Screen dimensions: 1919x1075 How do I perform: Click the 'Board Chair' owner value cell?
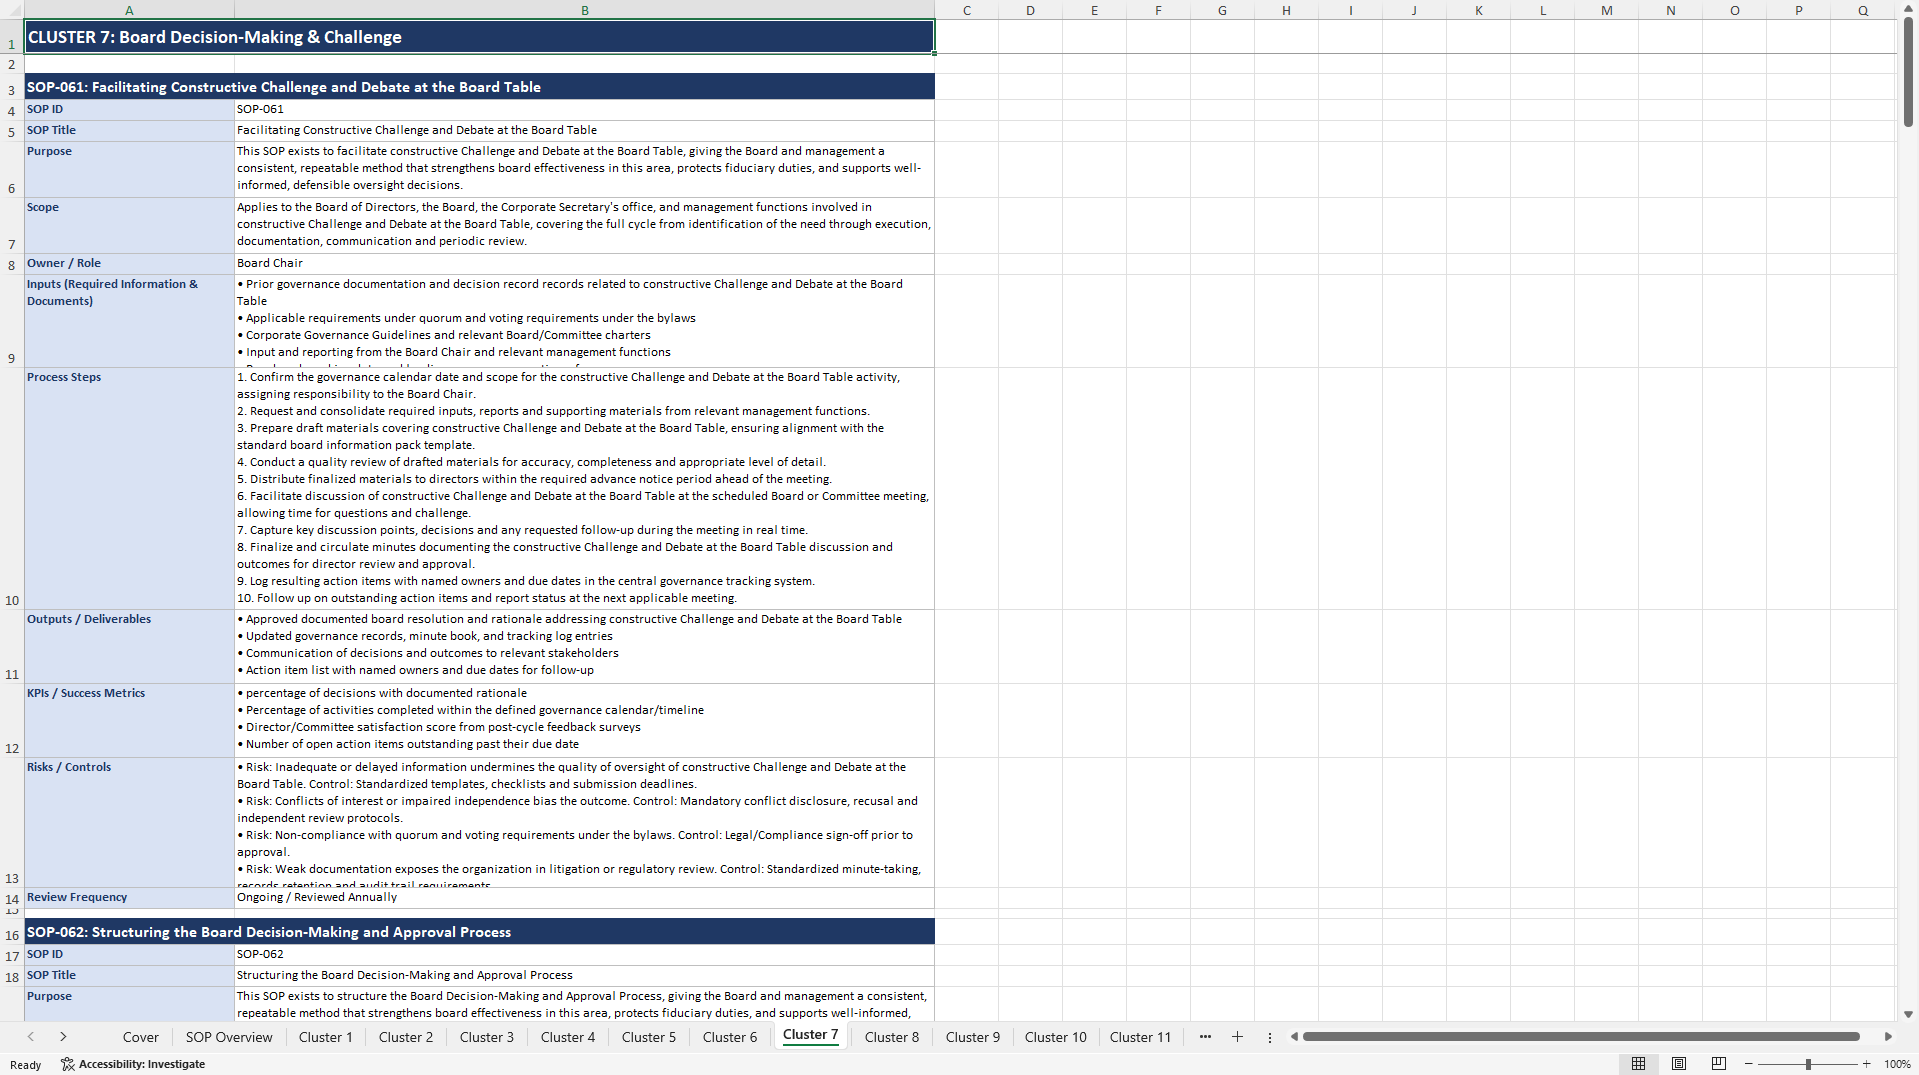[585, 264]
